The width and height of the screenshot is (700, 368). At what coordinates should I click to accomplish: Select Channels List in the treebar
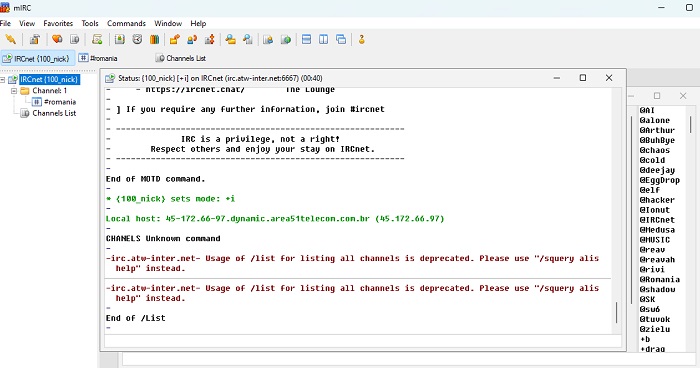click(54, 113)
